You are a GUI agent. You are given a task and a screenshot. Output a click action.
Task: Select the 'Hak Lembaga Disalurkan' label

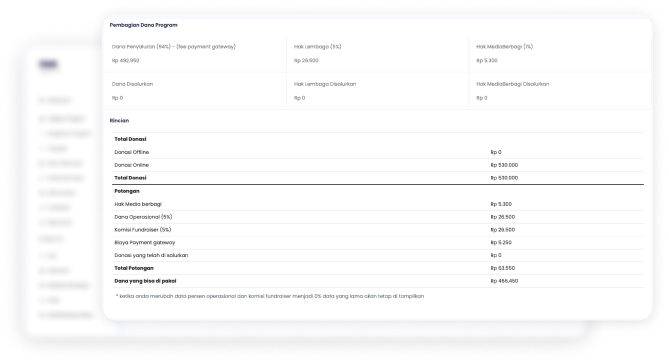[325, 84]
